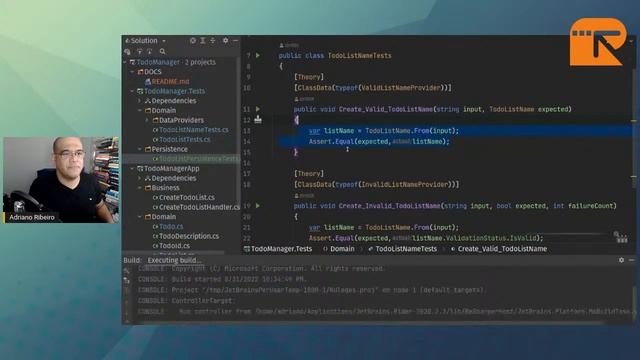Viewport: 640px width, 360px height.
Task: Hide the Build panel with minus icon
Action: click(631, 260)
